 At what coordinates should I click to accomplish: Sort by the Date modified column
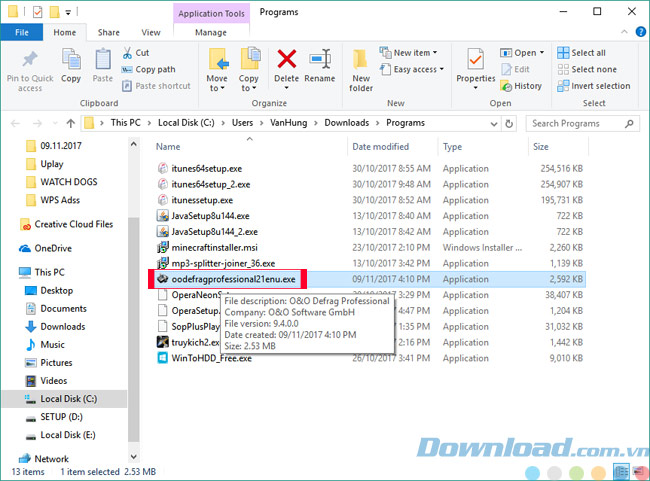click(x=380, y=146)
